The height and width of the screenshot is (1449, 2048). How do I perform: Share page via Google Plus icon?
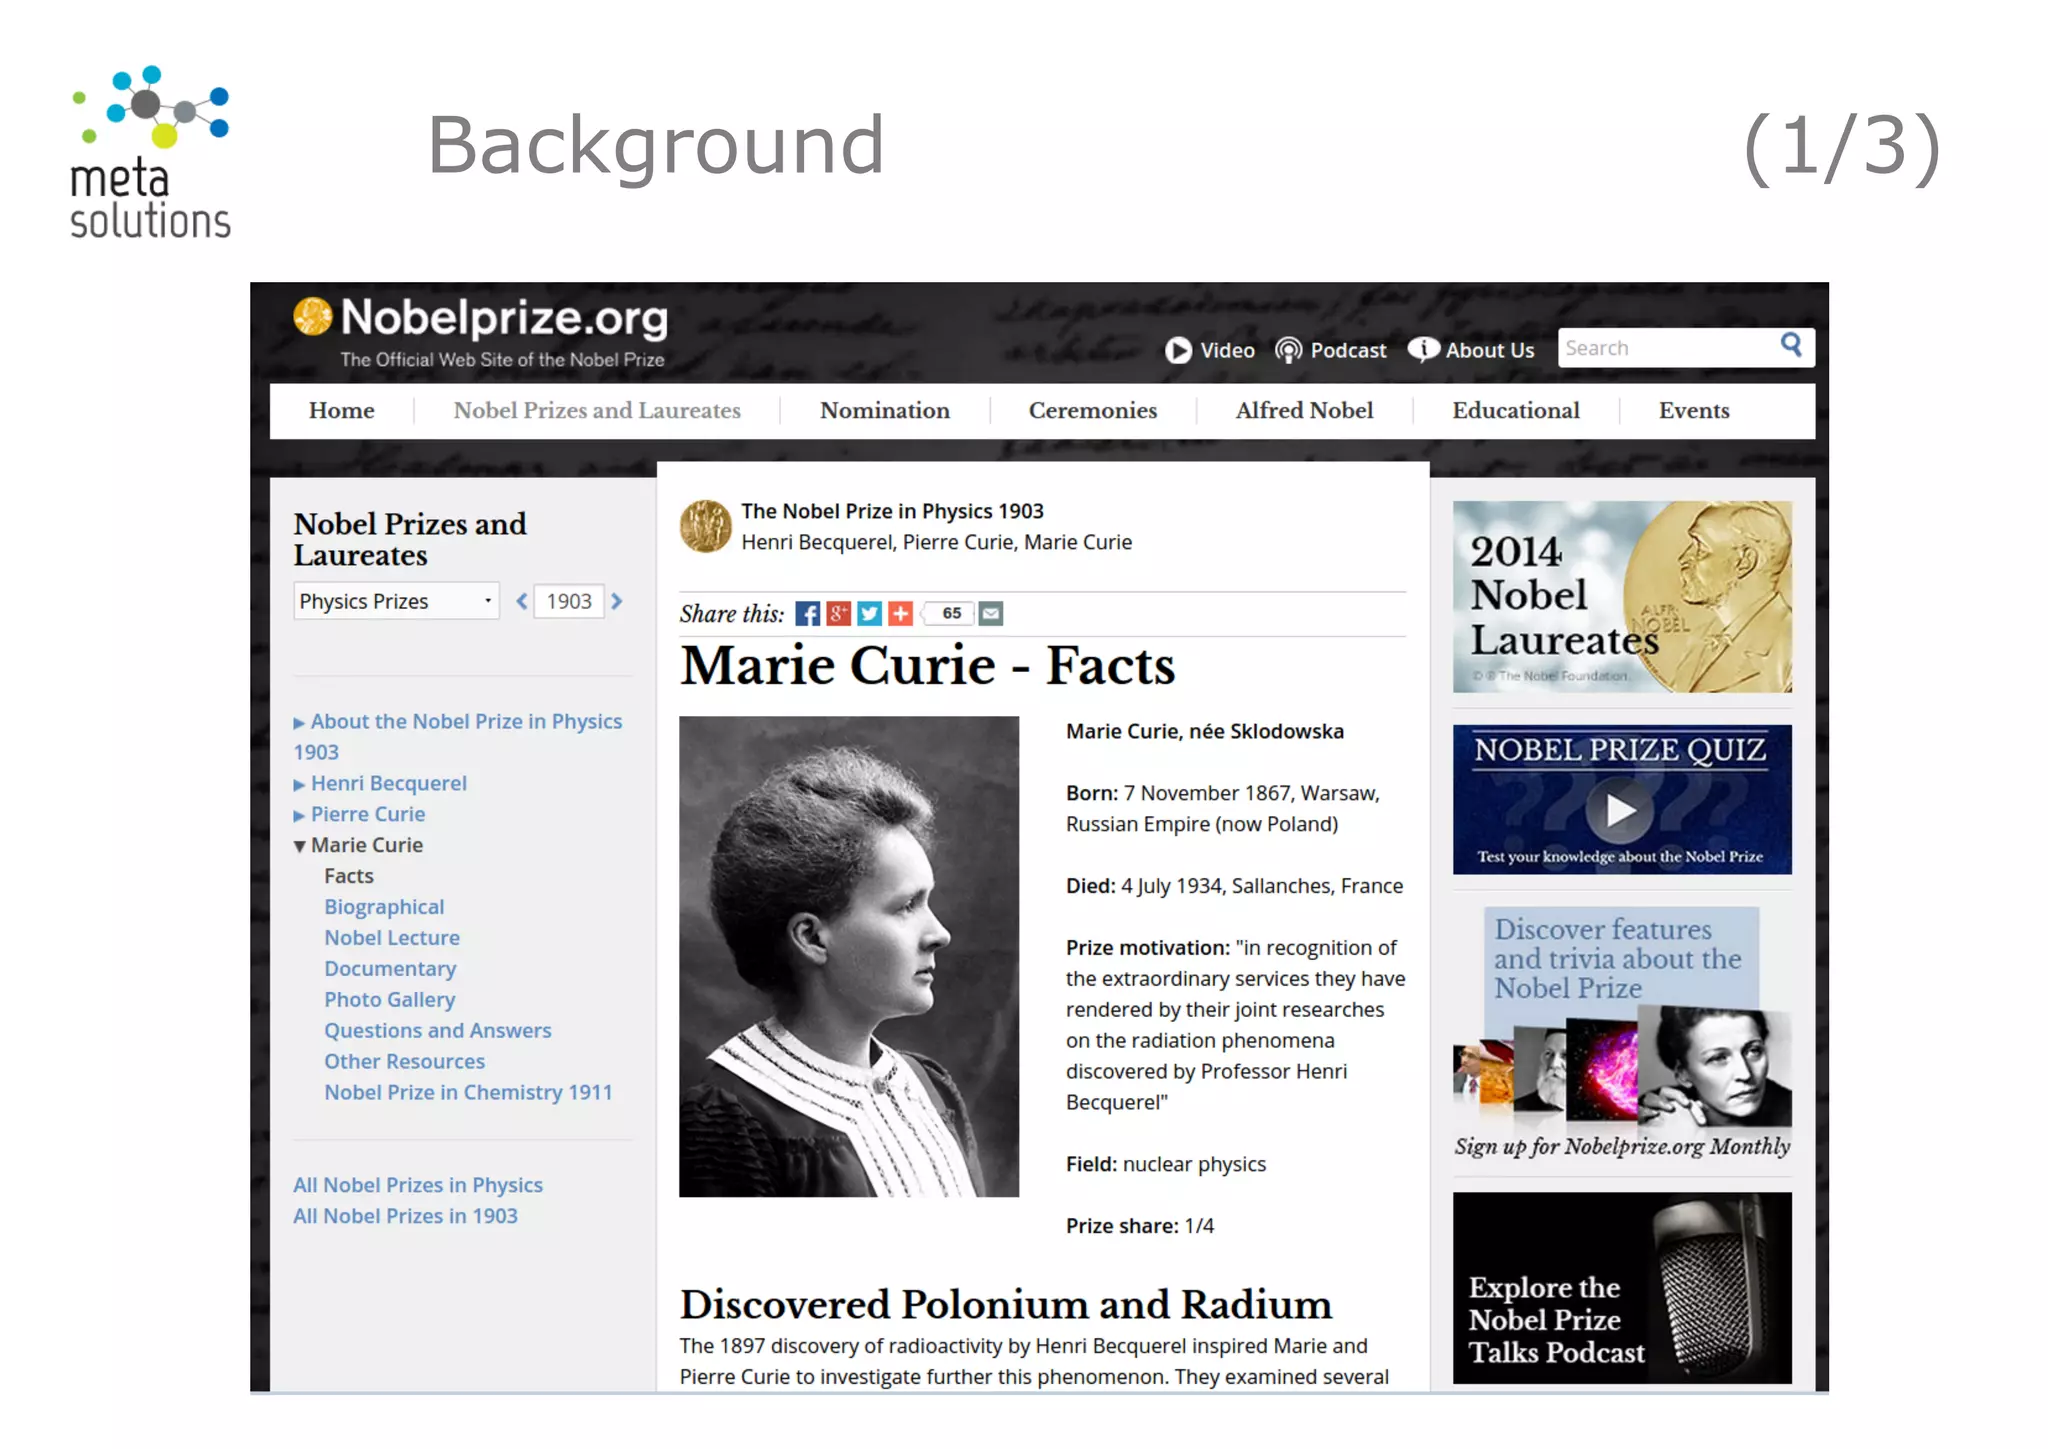[x=838, y=614]
